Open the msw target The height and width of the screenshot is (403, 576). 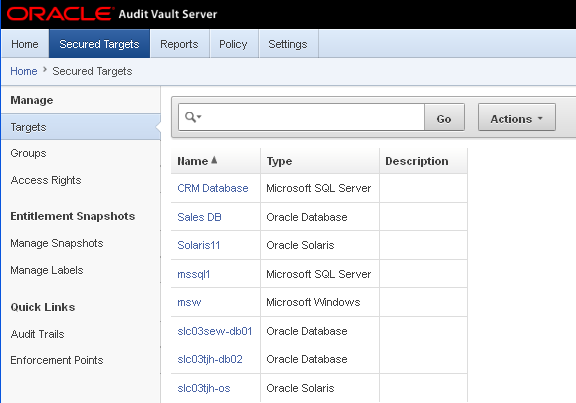(189, 302)
